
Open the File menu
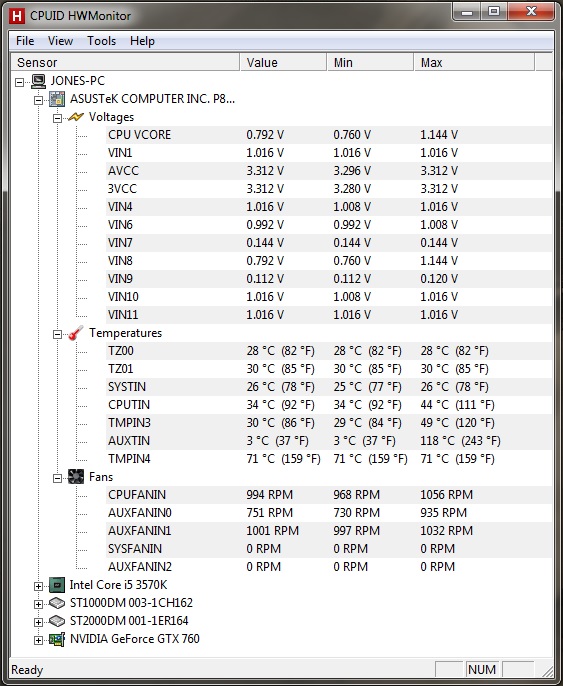25,41
